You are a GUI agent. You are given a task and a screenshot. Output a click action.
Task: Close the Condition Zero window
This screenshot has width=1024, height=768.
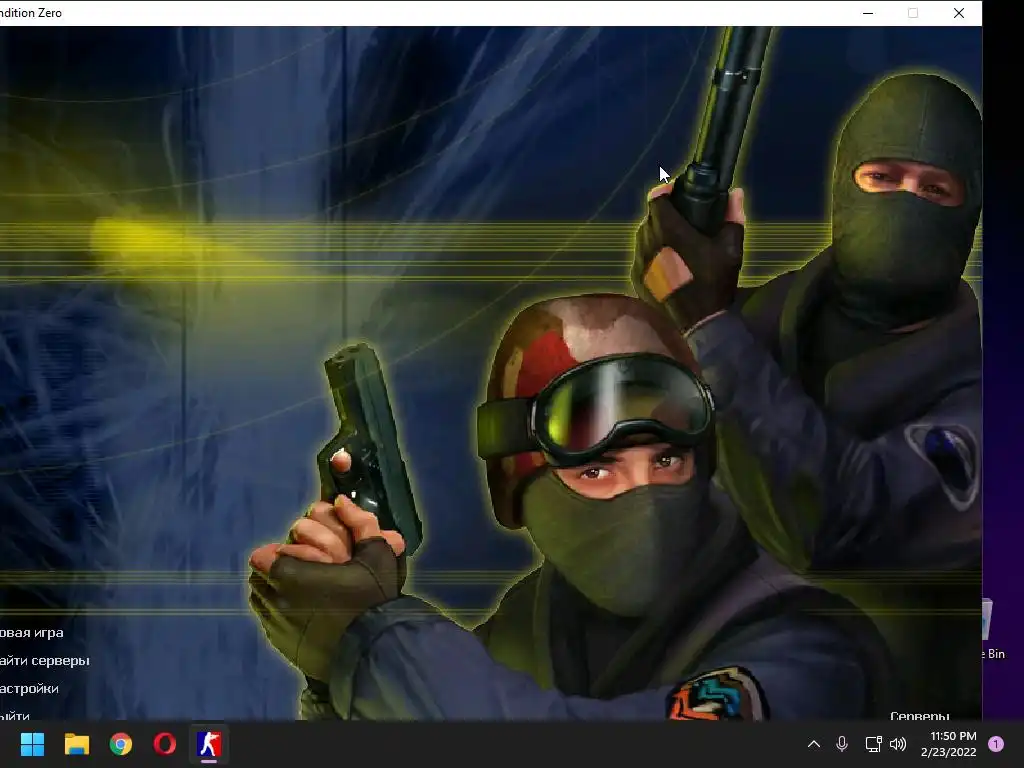959,13
